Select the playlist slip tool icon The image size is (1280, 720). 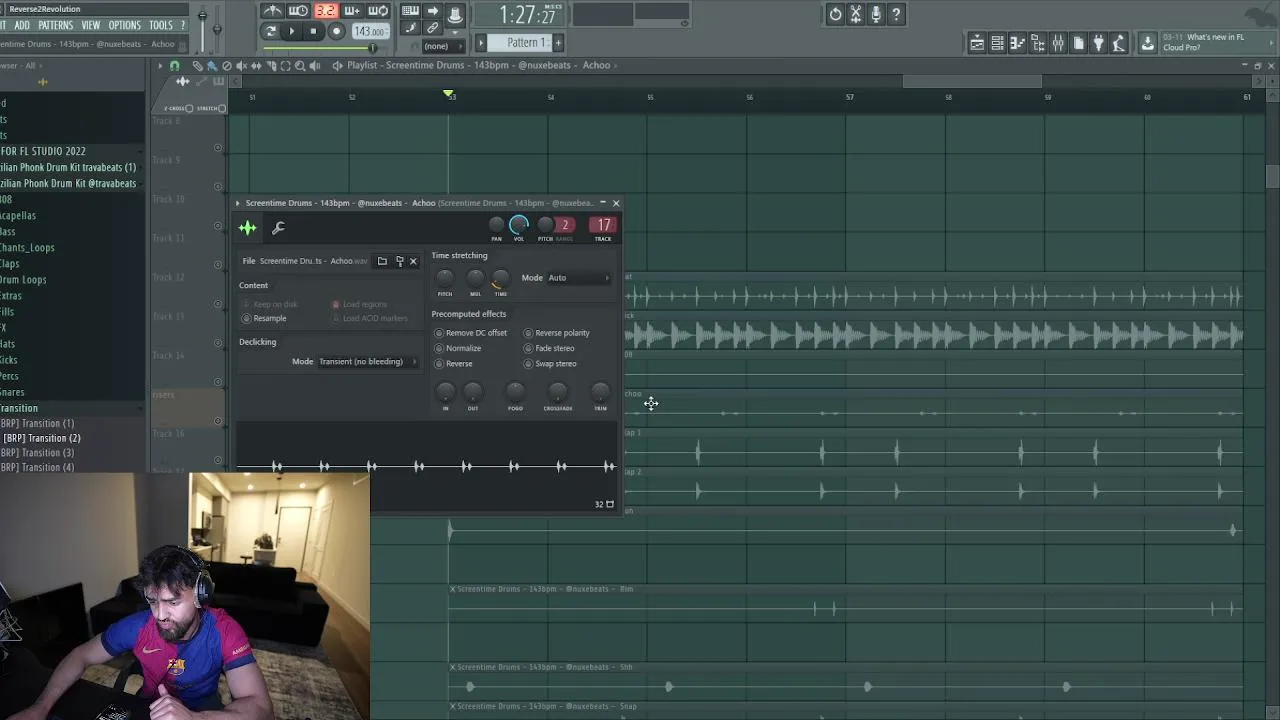pos(256,65)
